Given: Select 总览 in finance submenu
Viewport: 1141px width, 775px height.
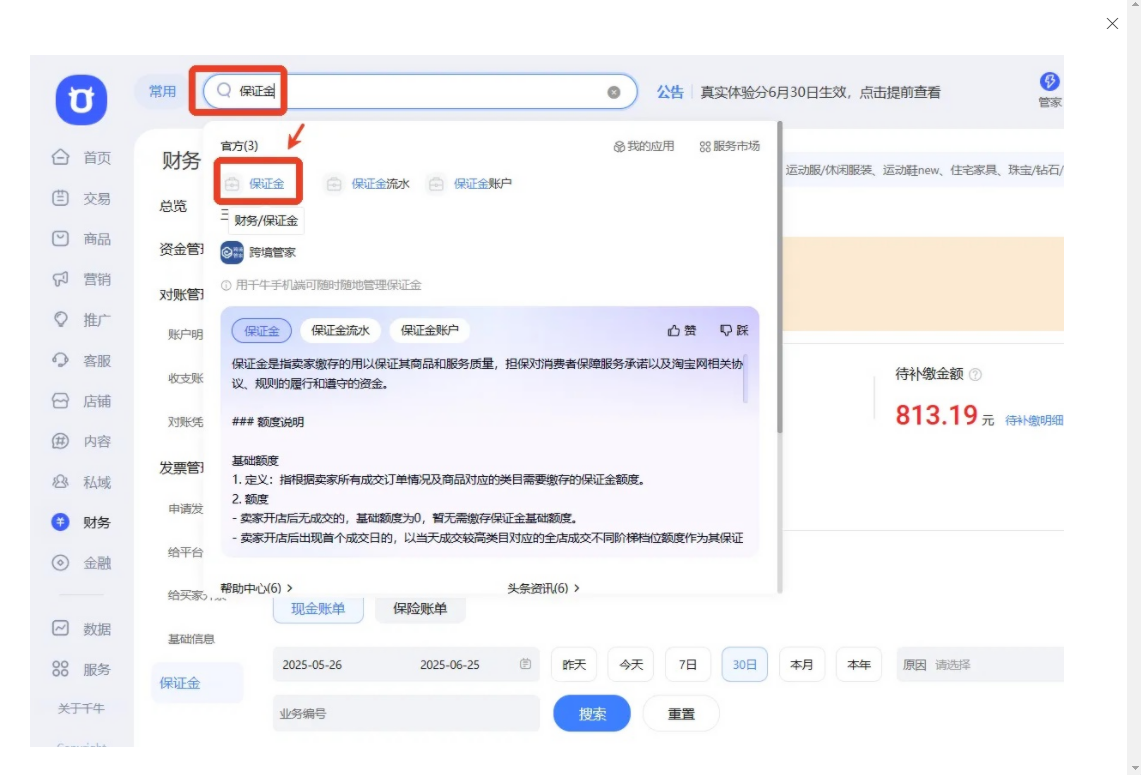Looking at the screenshot, I should click(x=173, y=206).
